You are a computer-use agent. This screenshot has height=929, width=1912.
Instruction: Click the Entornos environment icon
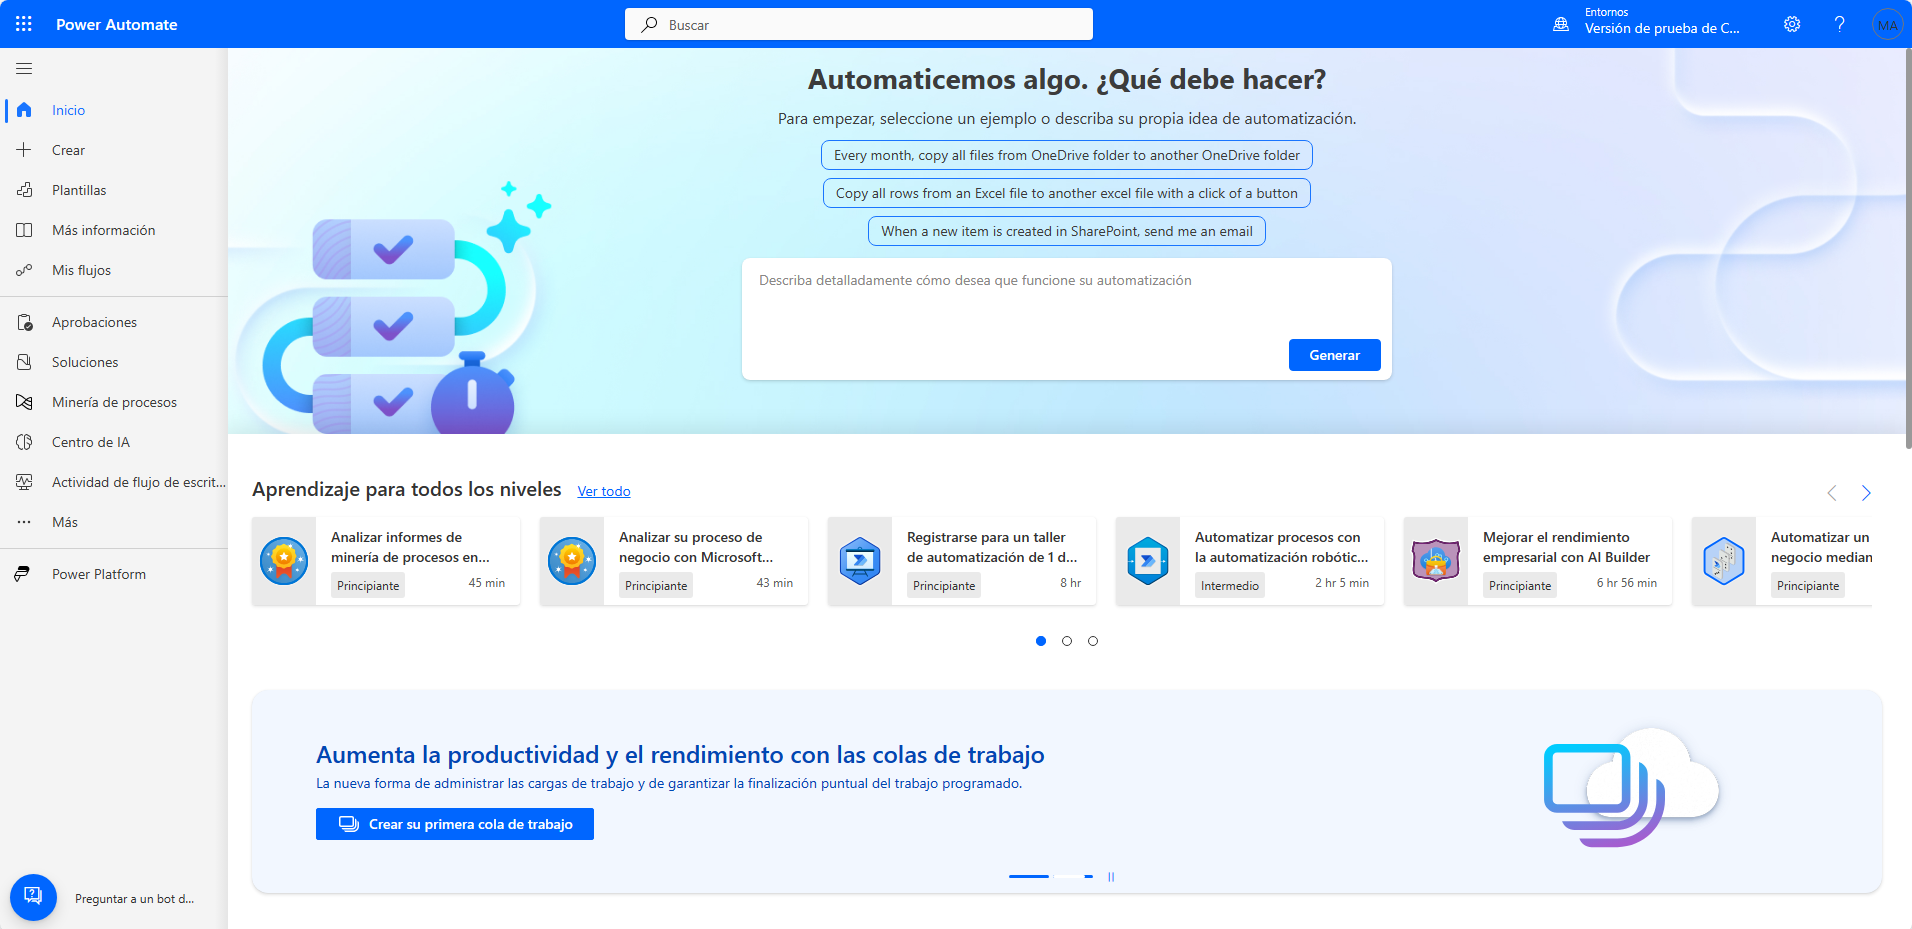1561,24
